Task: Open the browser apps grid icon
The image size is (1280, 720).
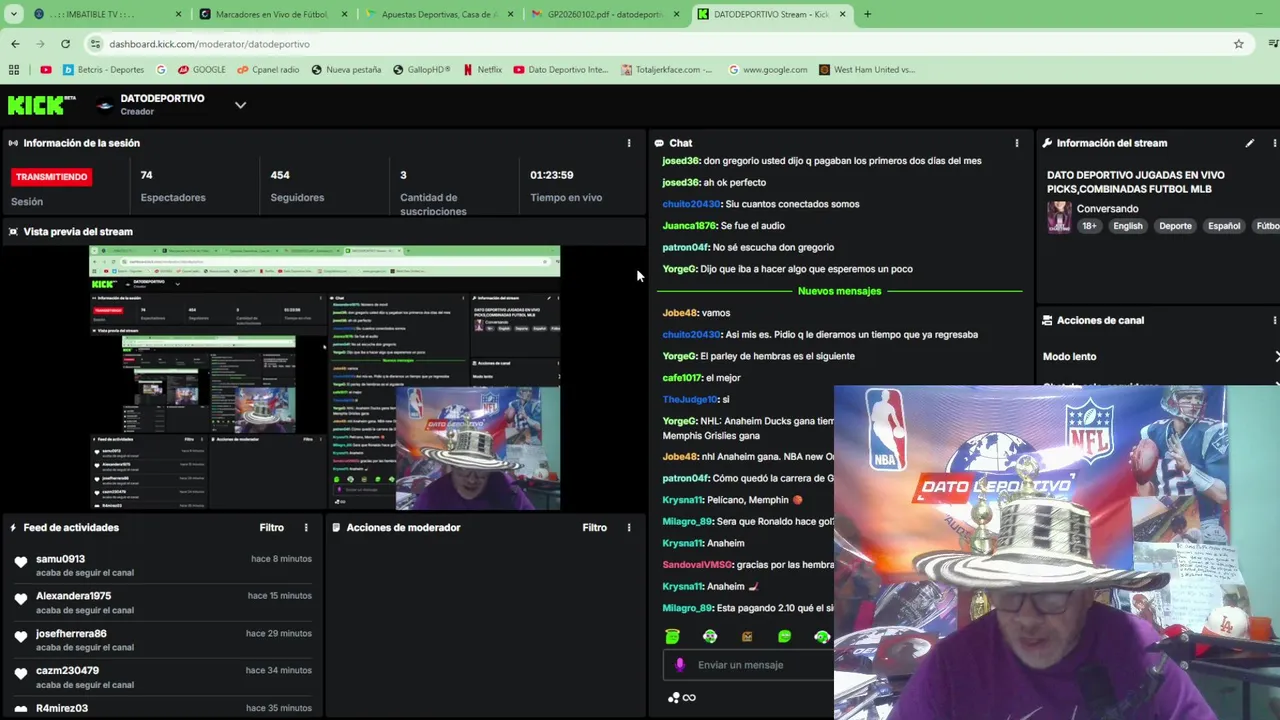Action: 14,70
